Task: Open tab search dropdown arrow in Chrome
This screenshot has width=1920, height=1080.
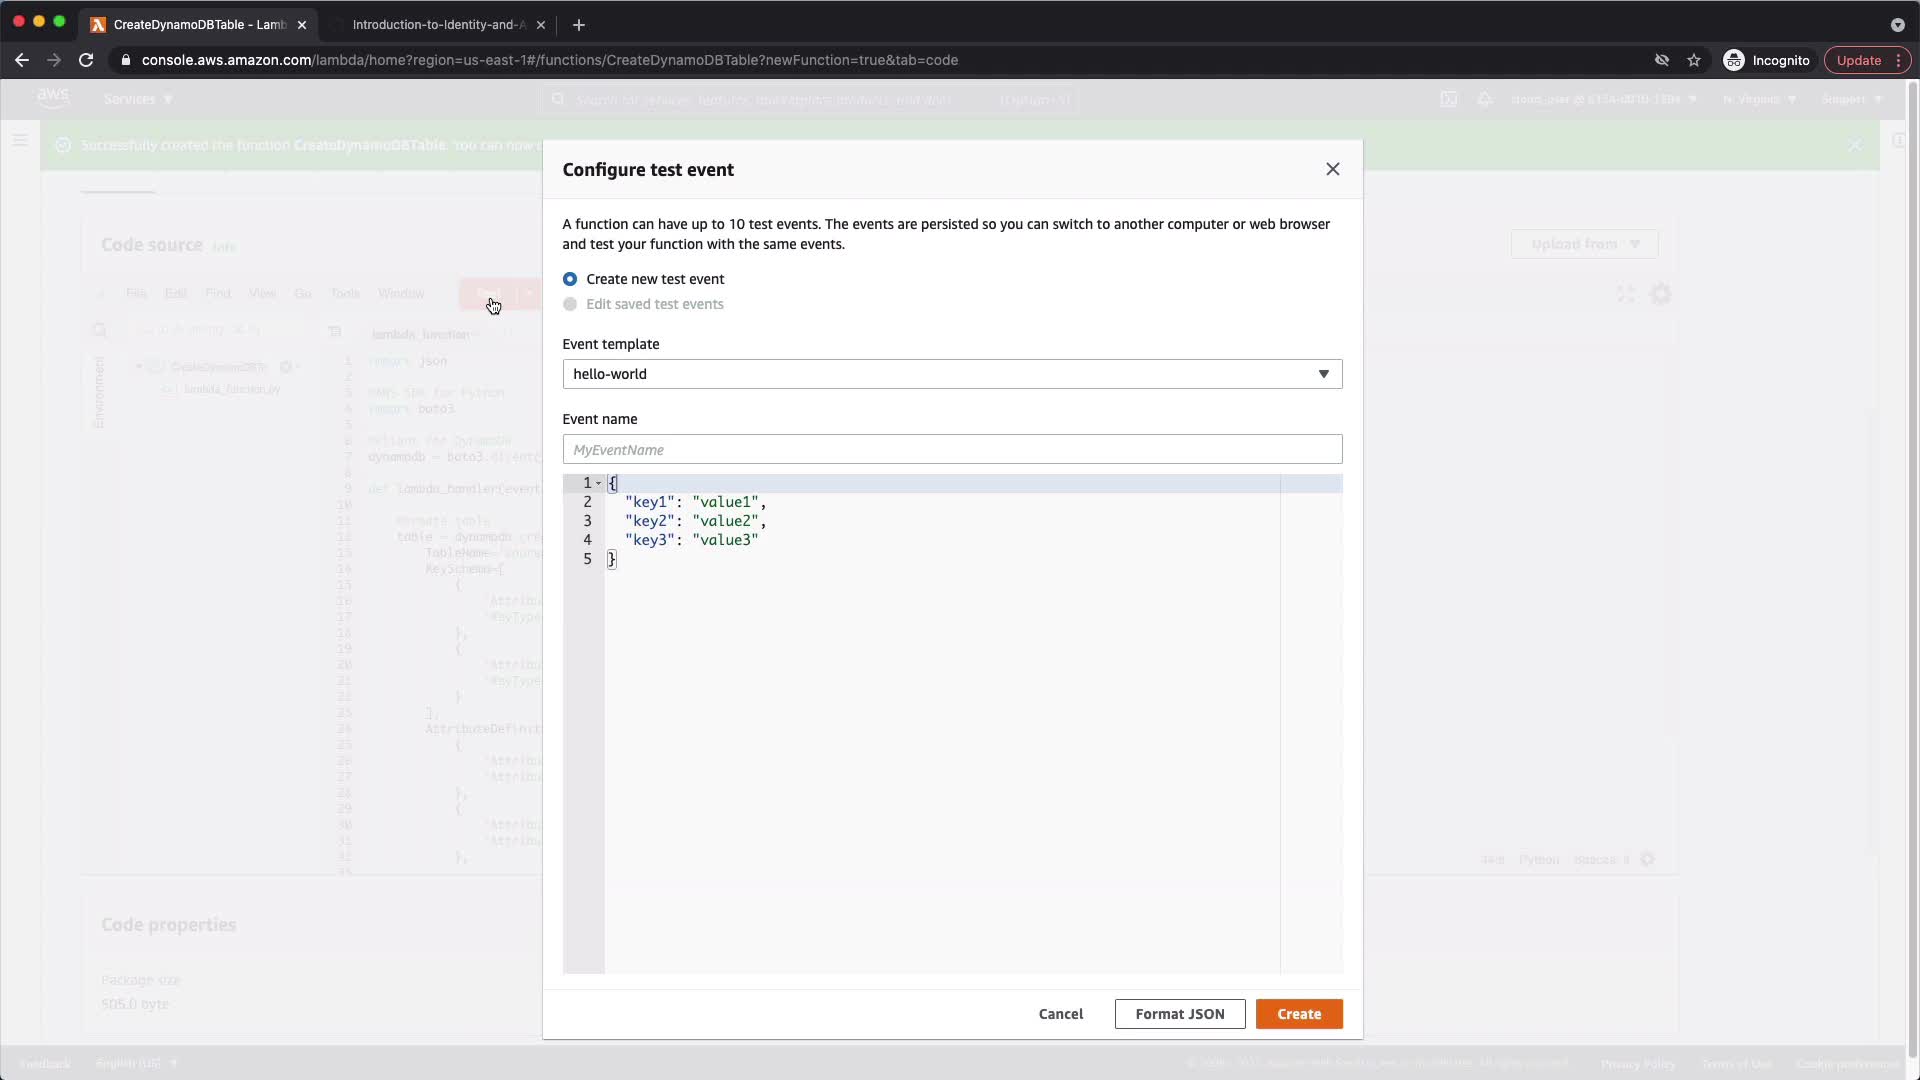Action: (1897, 24)
